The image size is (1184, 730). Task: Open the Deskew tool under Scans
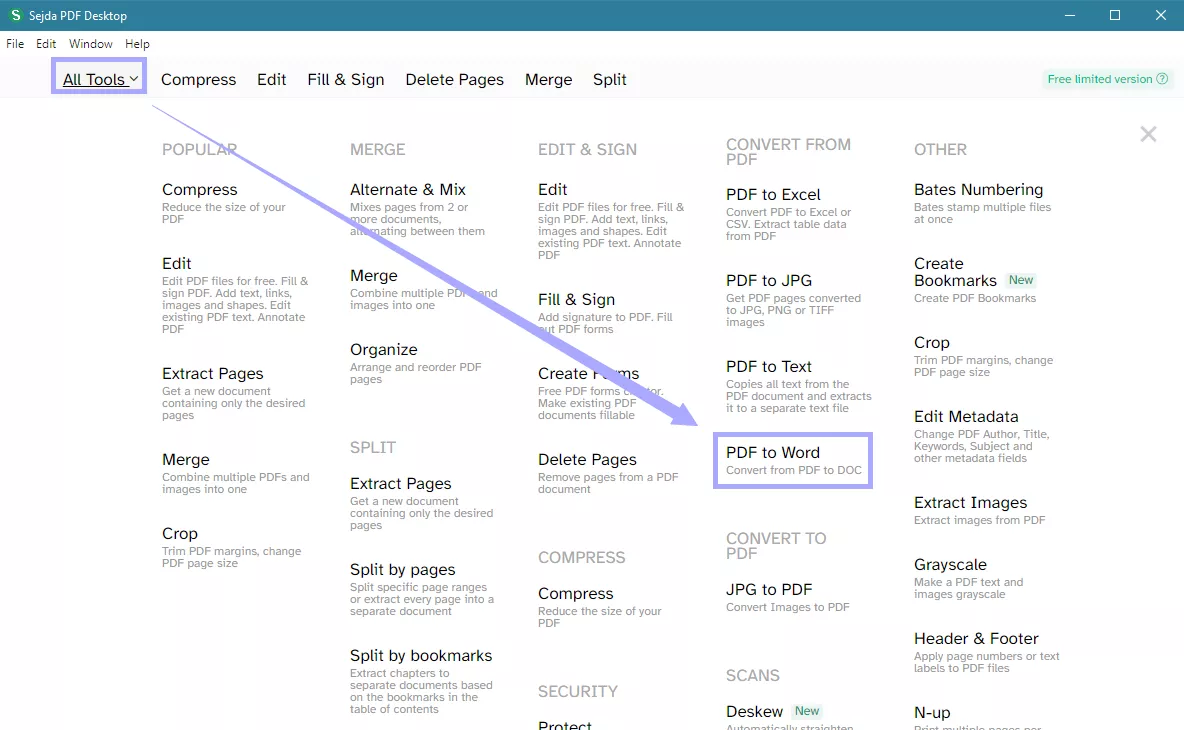(x=754, y=712)
